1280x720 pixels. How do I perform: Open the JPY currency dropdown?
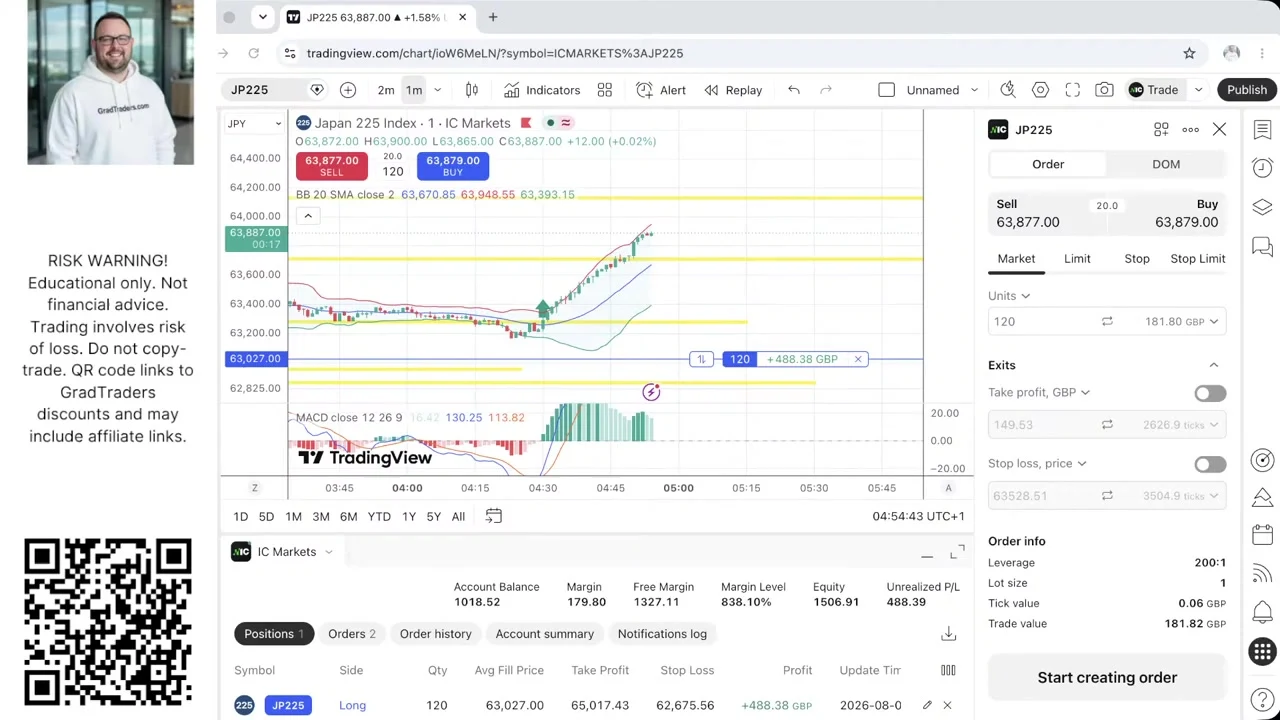(255, 124)
